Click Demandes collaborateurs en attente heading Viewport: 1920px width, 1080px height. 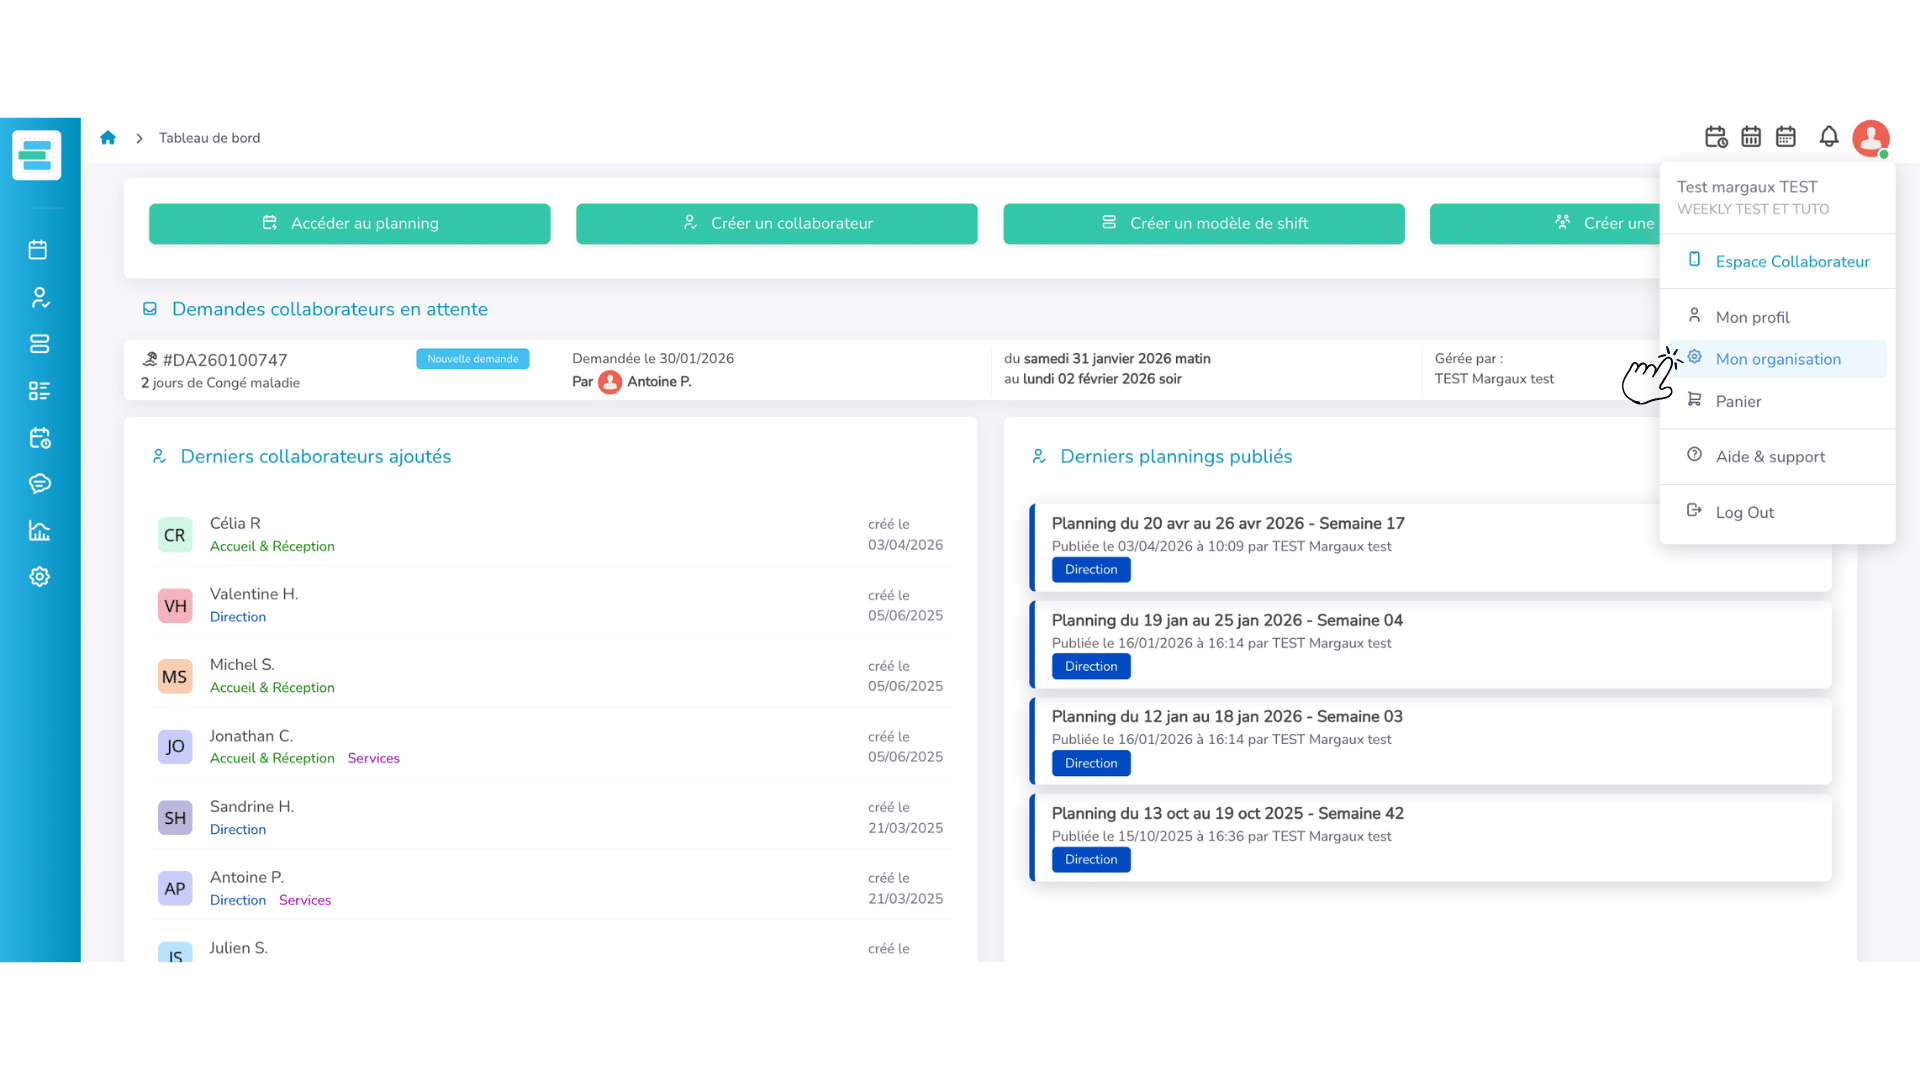[x=330, y=310]
